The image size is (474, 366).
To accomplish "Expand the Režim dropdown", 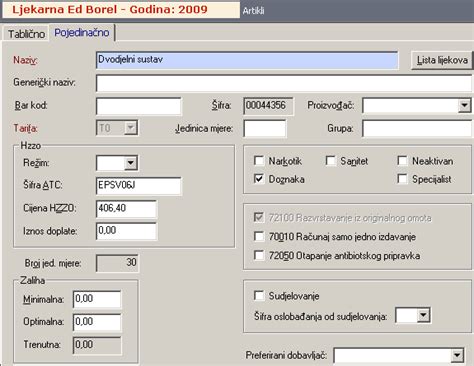I will click(131, 163).
